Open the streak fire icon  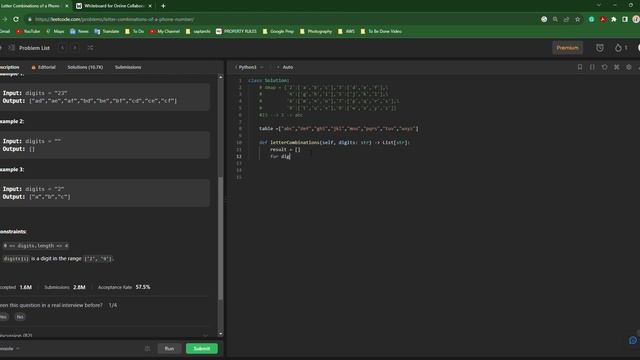pyautogui.click(x=618, y=48)
